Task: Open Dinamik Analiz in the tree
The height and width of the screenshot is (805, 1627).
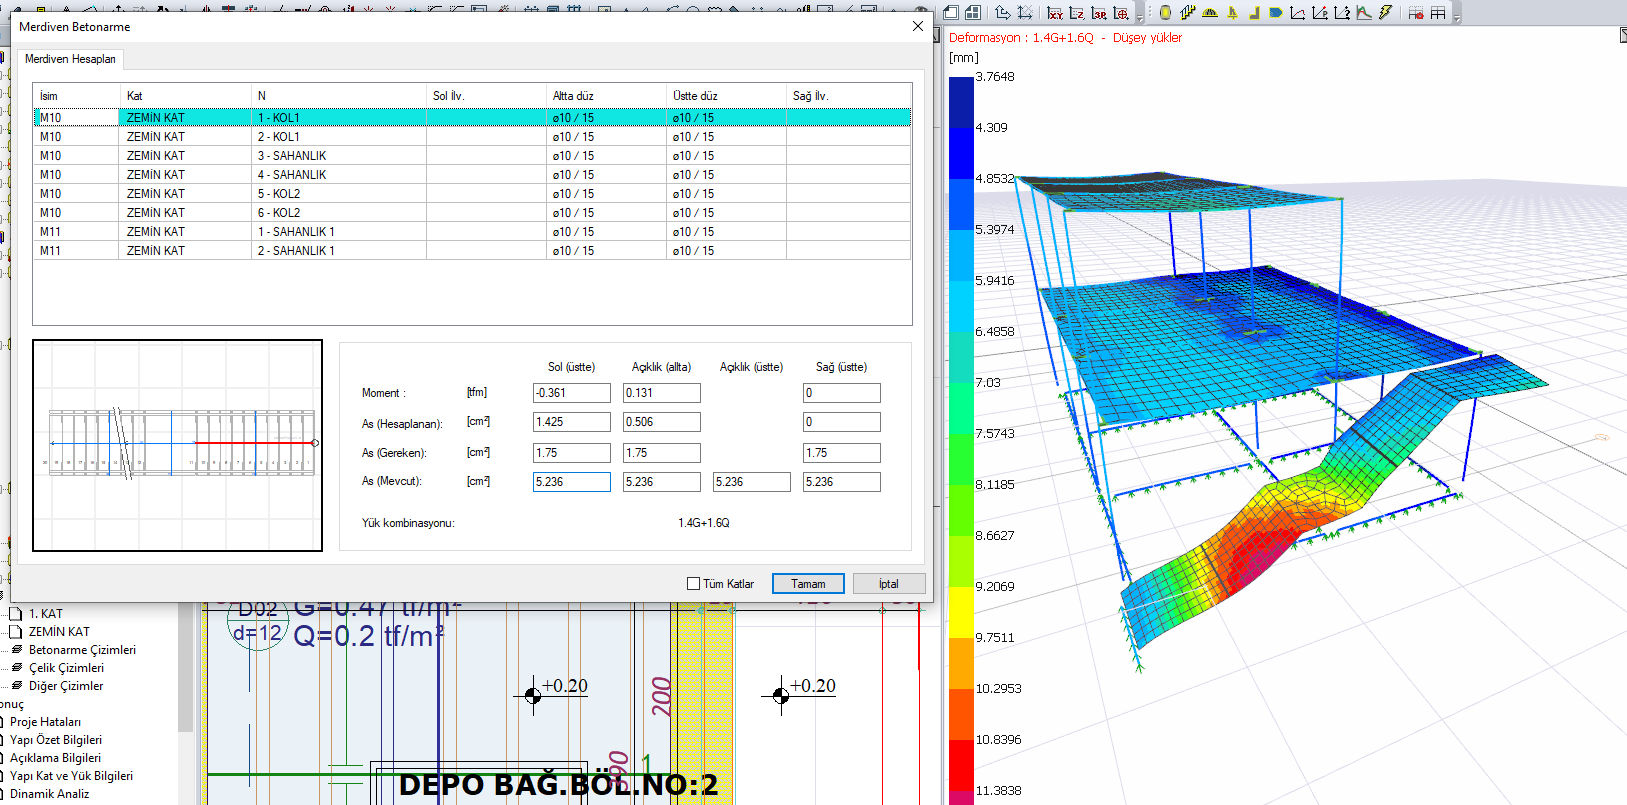Action: pos(49,794)
